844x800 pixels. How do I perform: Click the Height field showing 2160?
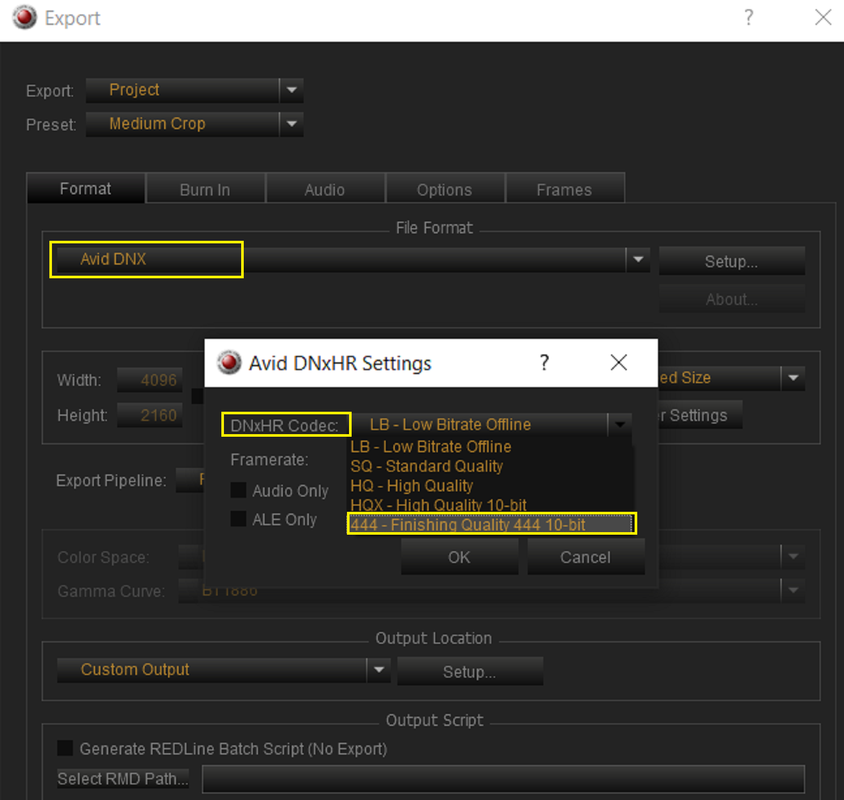coord(150,415)
